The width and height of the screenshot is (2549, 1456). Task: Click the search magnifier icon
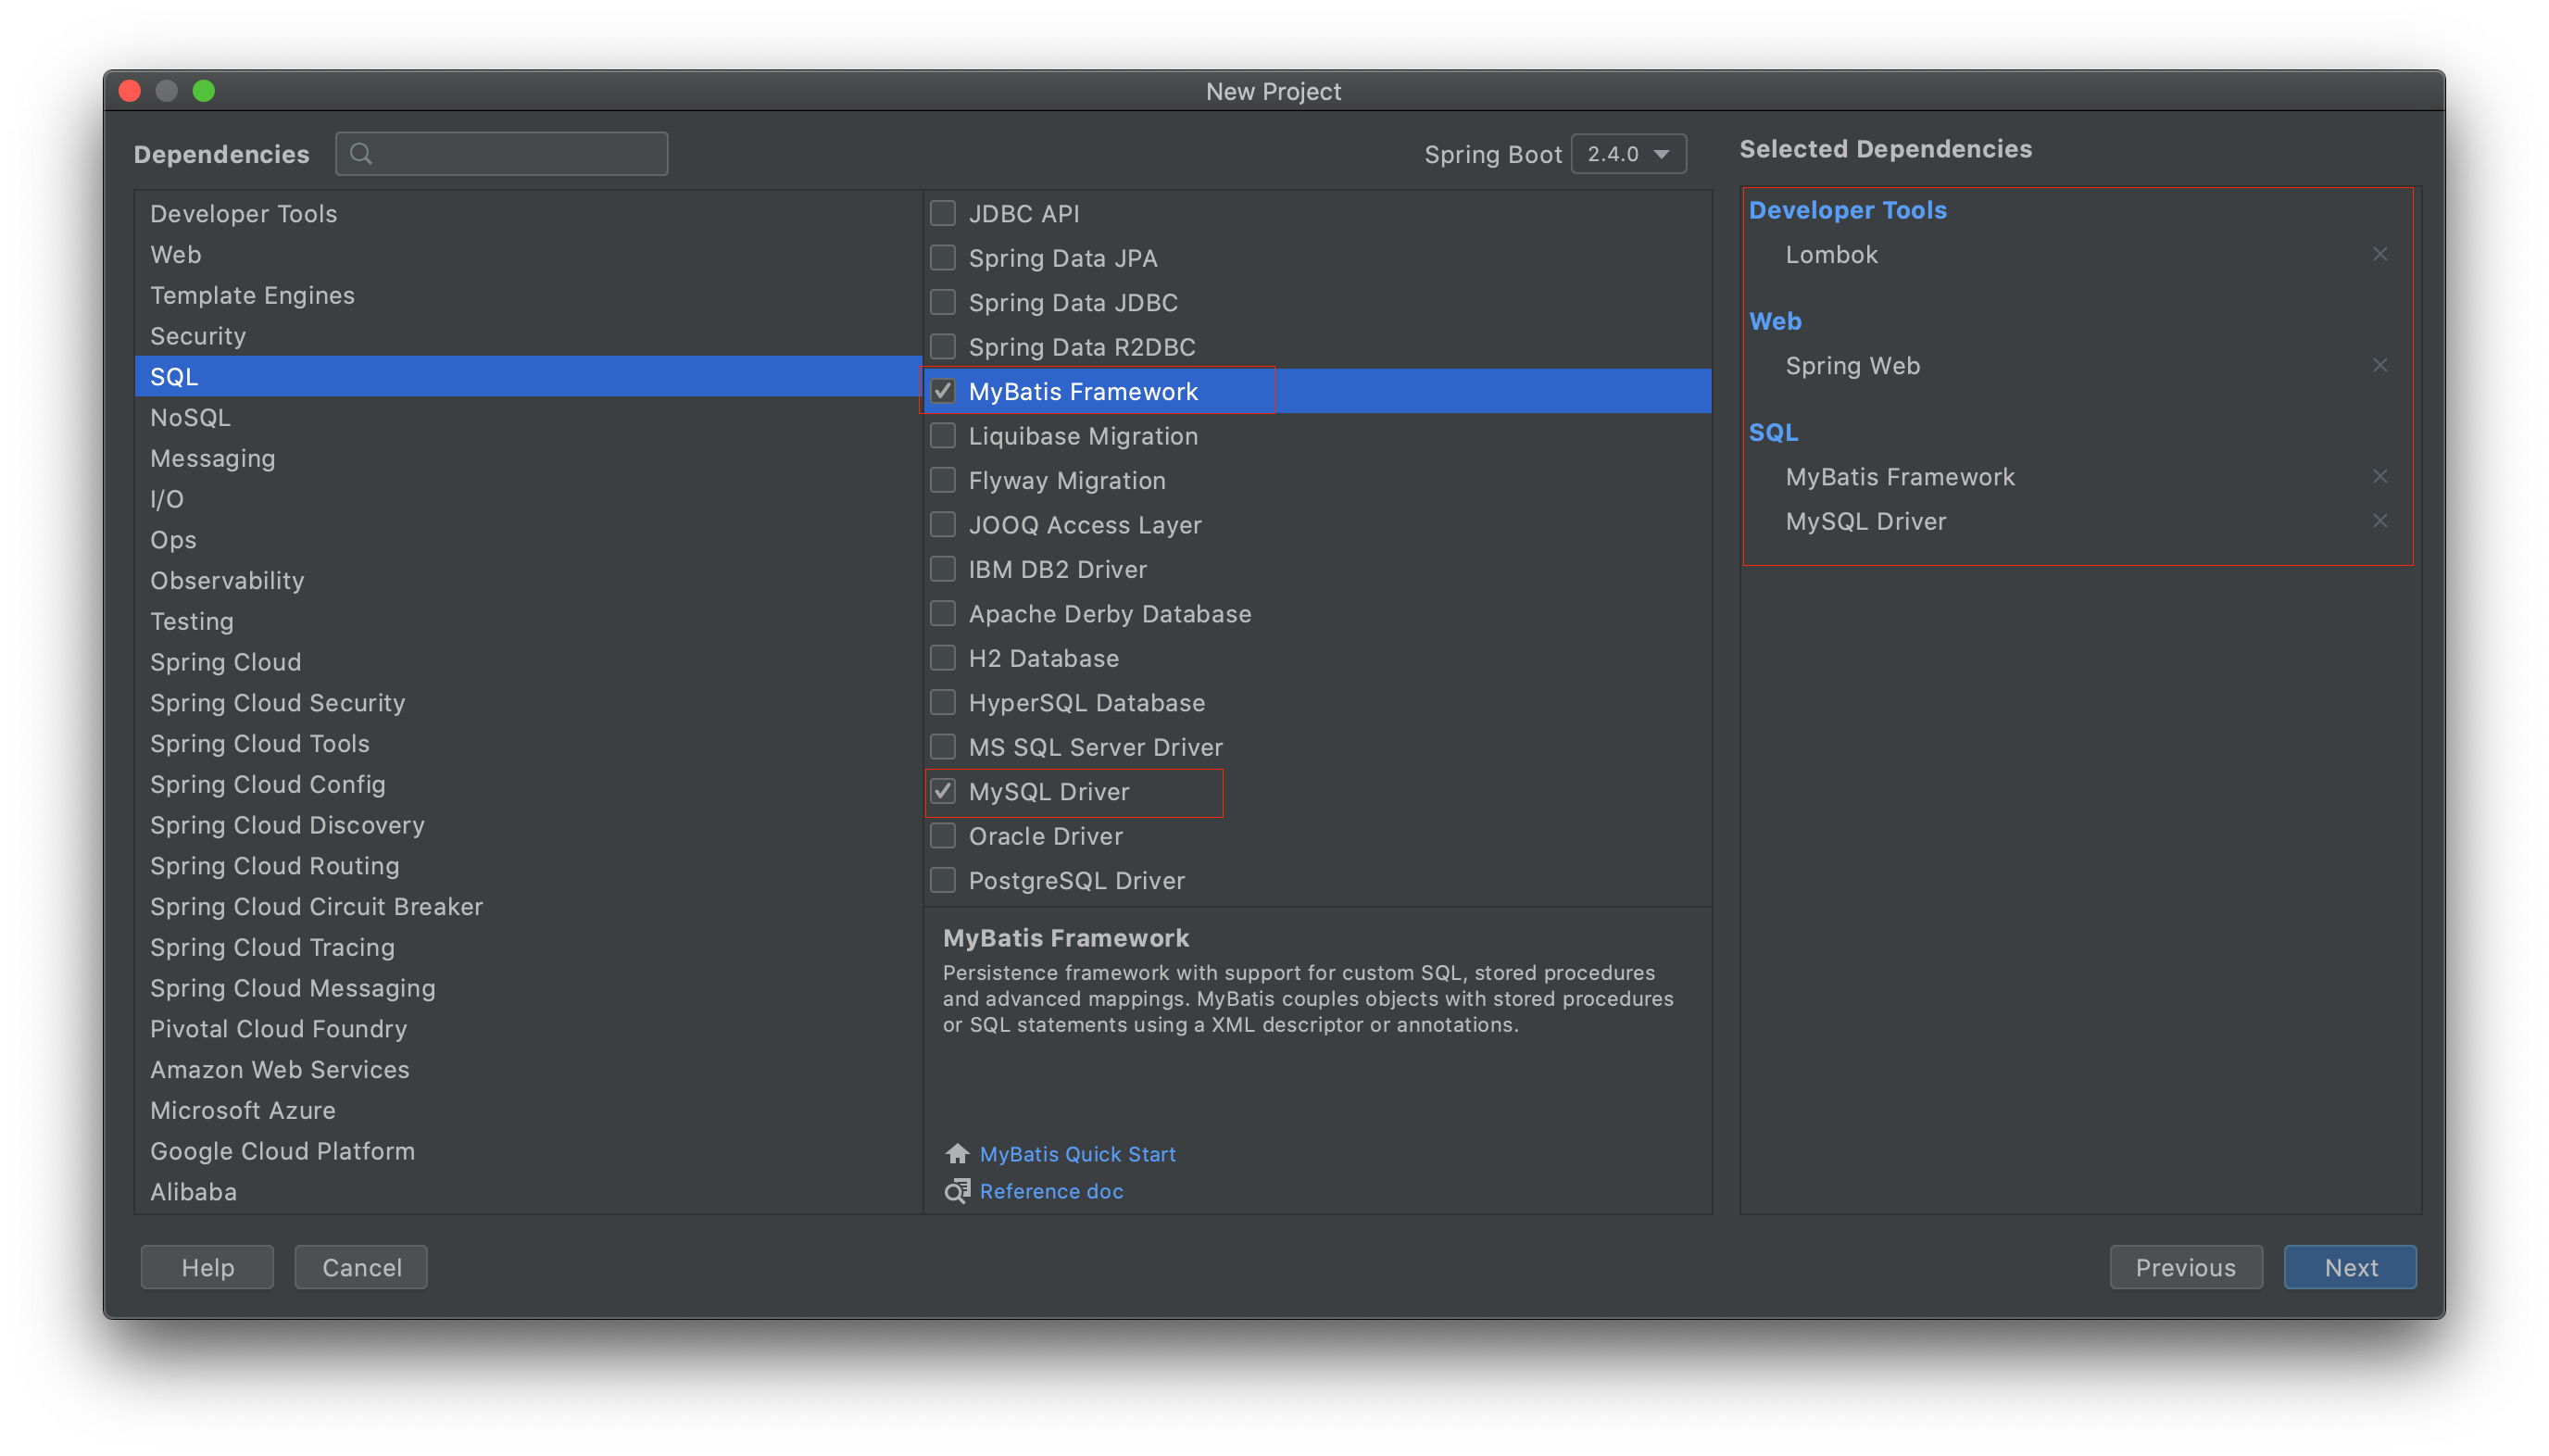(x=361, y=154)
